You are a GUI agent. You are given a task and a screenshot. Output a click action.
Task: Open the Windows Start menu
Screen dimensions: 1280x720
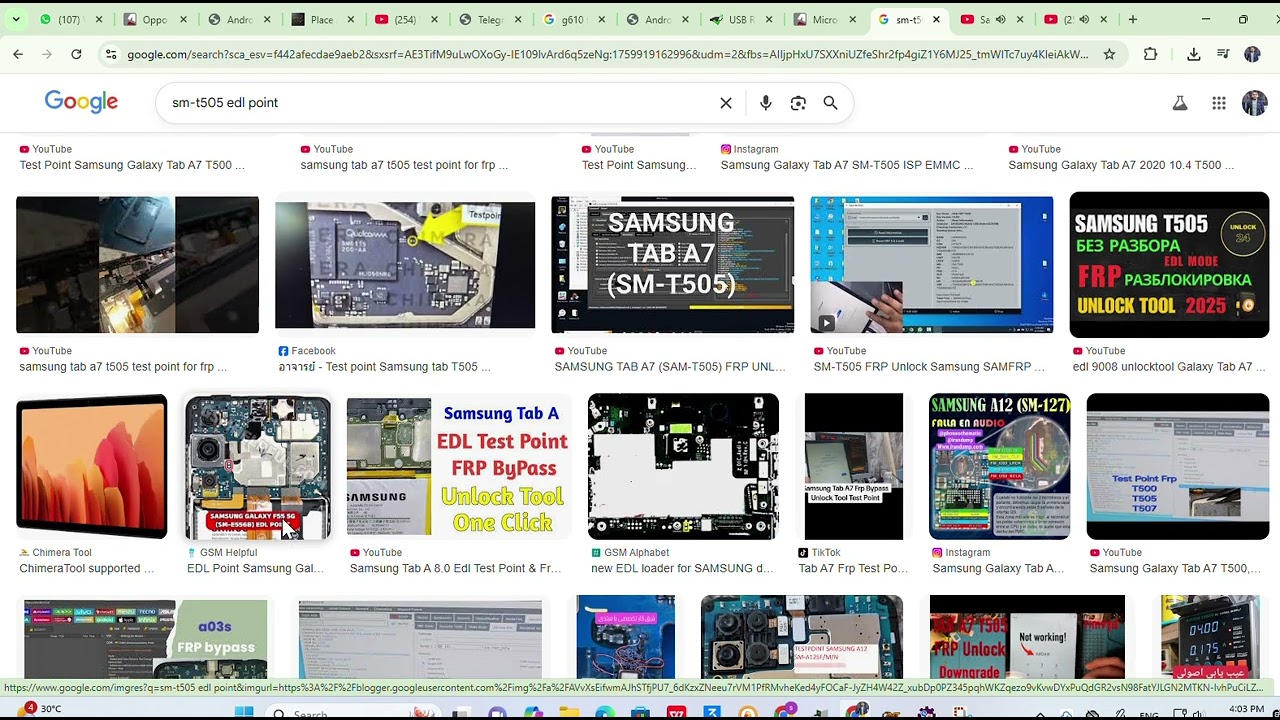(244, 712)
